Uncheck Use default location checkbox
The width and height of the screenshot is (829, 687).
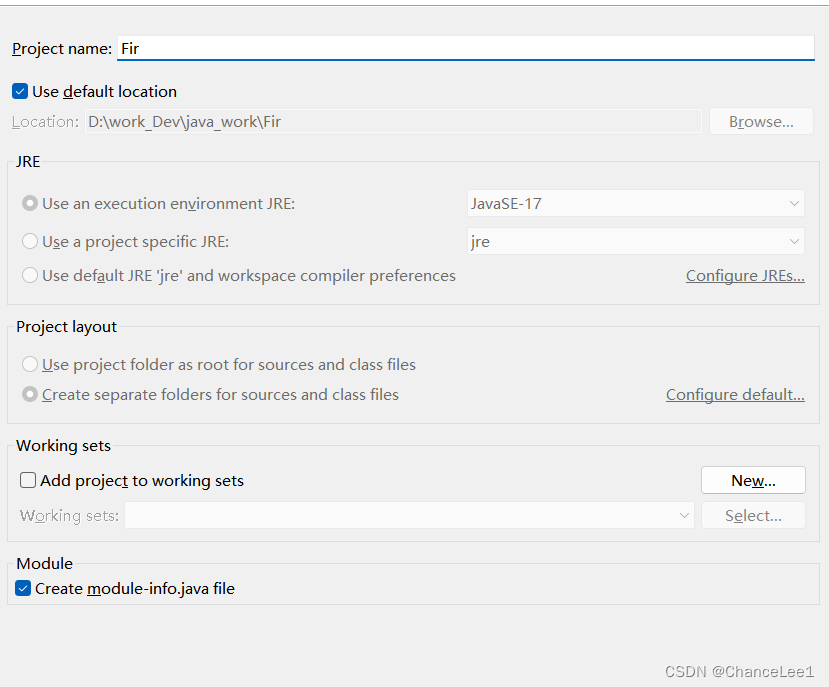pyautogui.click(x=20, y=91)
